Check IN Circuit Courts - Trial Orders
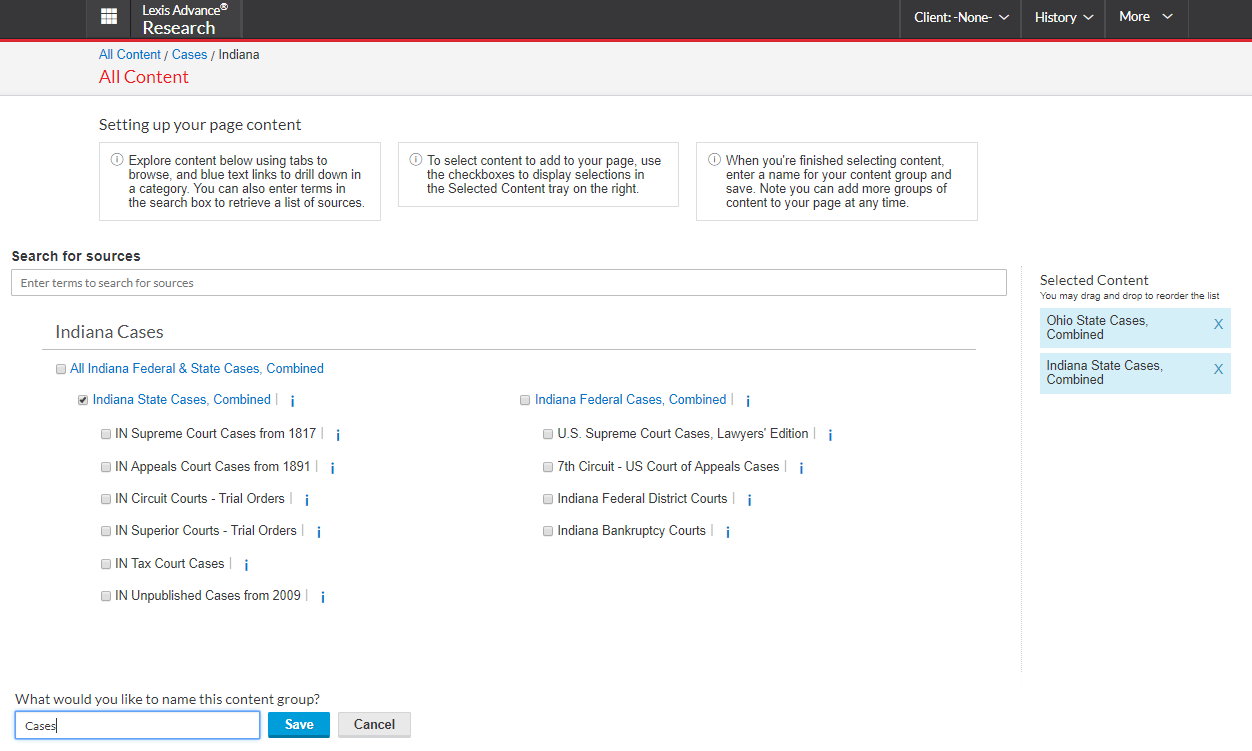 tap(106, 499)
